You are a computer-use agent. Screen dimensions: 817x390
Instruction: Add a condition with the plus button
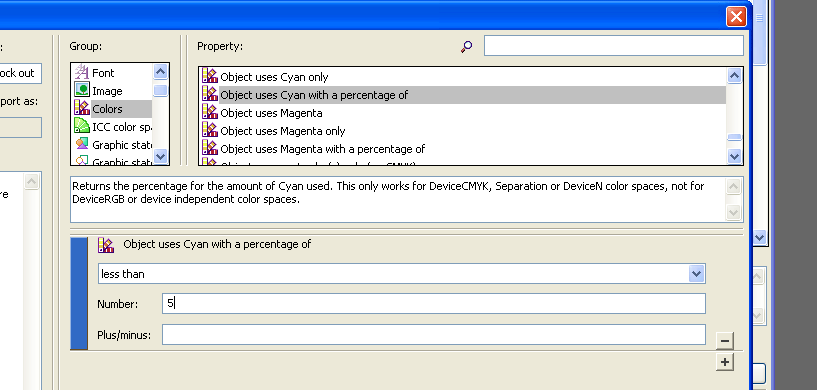pos(724,361)
